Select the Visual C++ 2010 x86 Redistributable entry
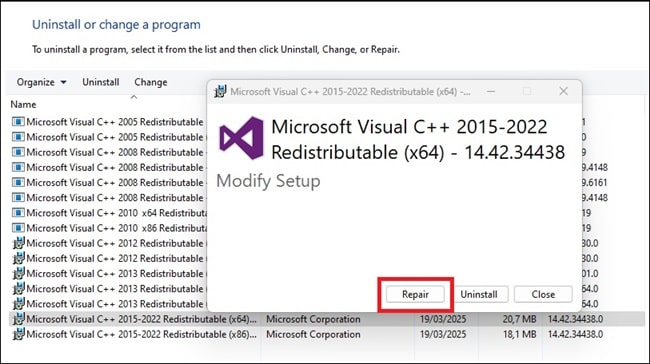650x364 pixels. click(109, 228)
